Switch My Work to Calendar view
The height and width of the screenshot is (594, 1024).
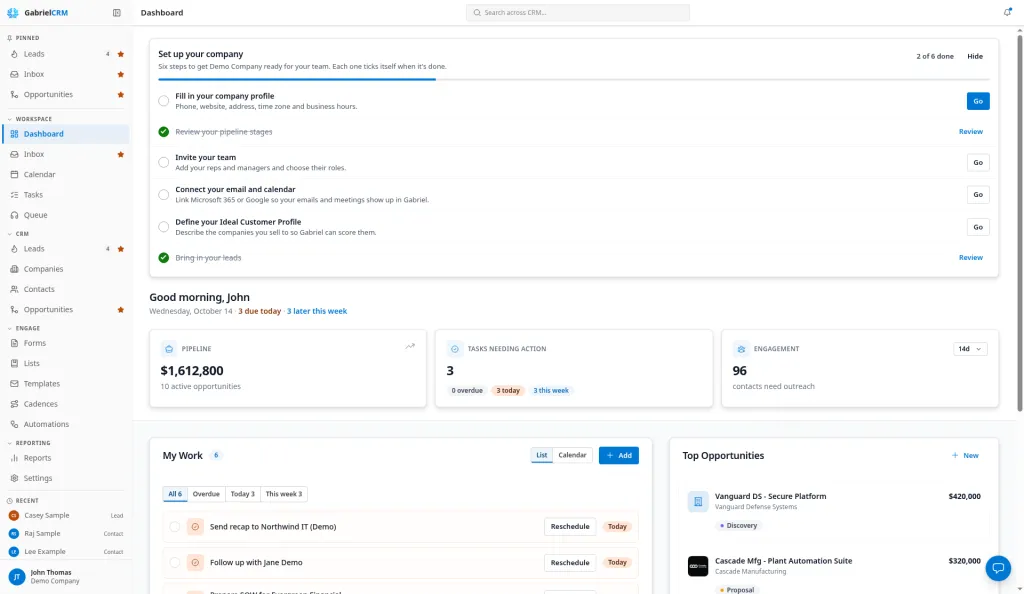[572, 456]
